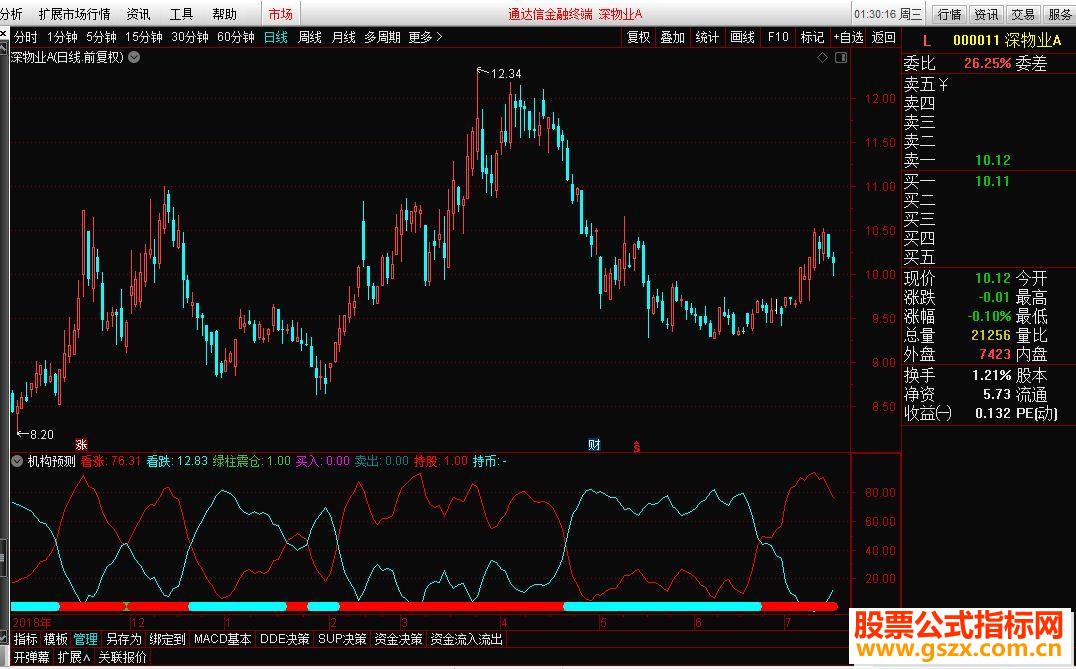The image size is (1076, 669).
Task: Click the 关联报价 button
Action: (123, 657)
